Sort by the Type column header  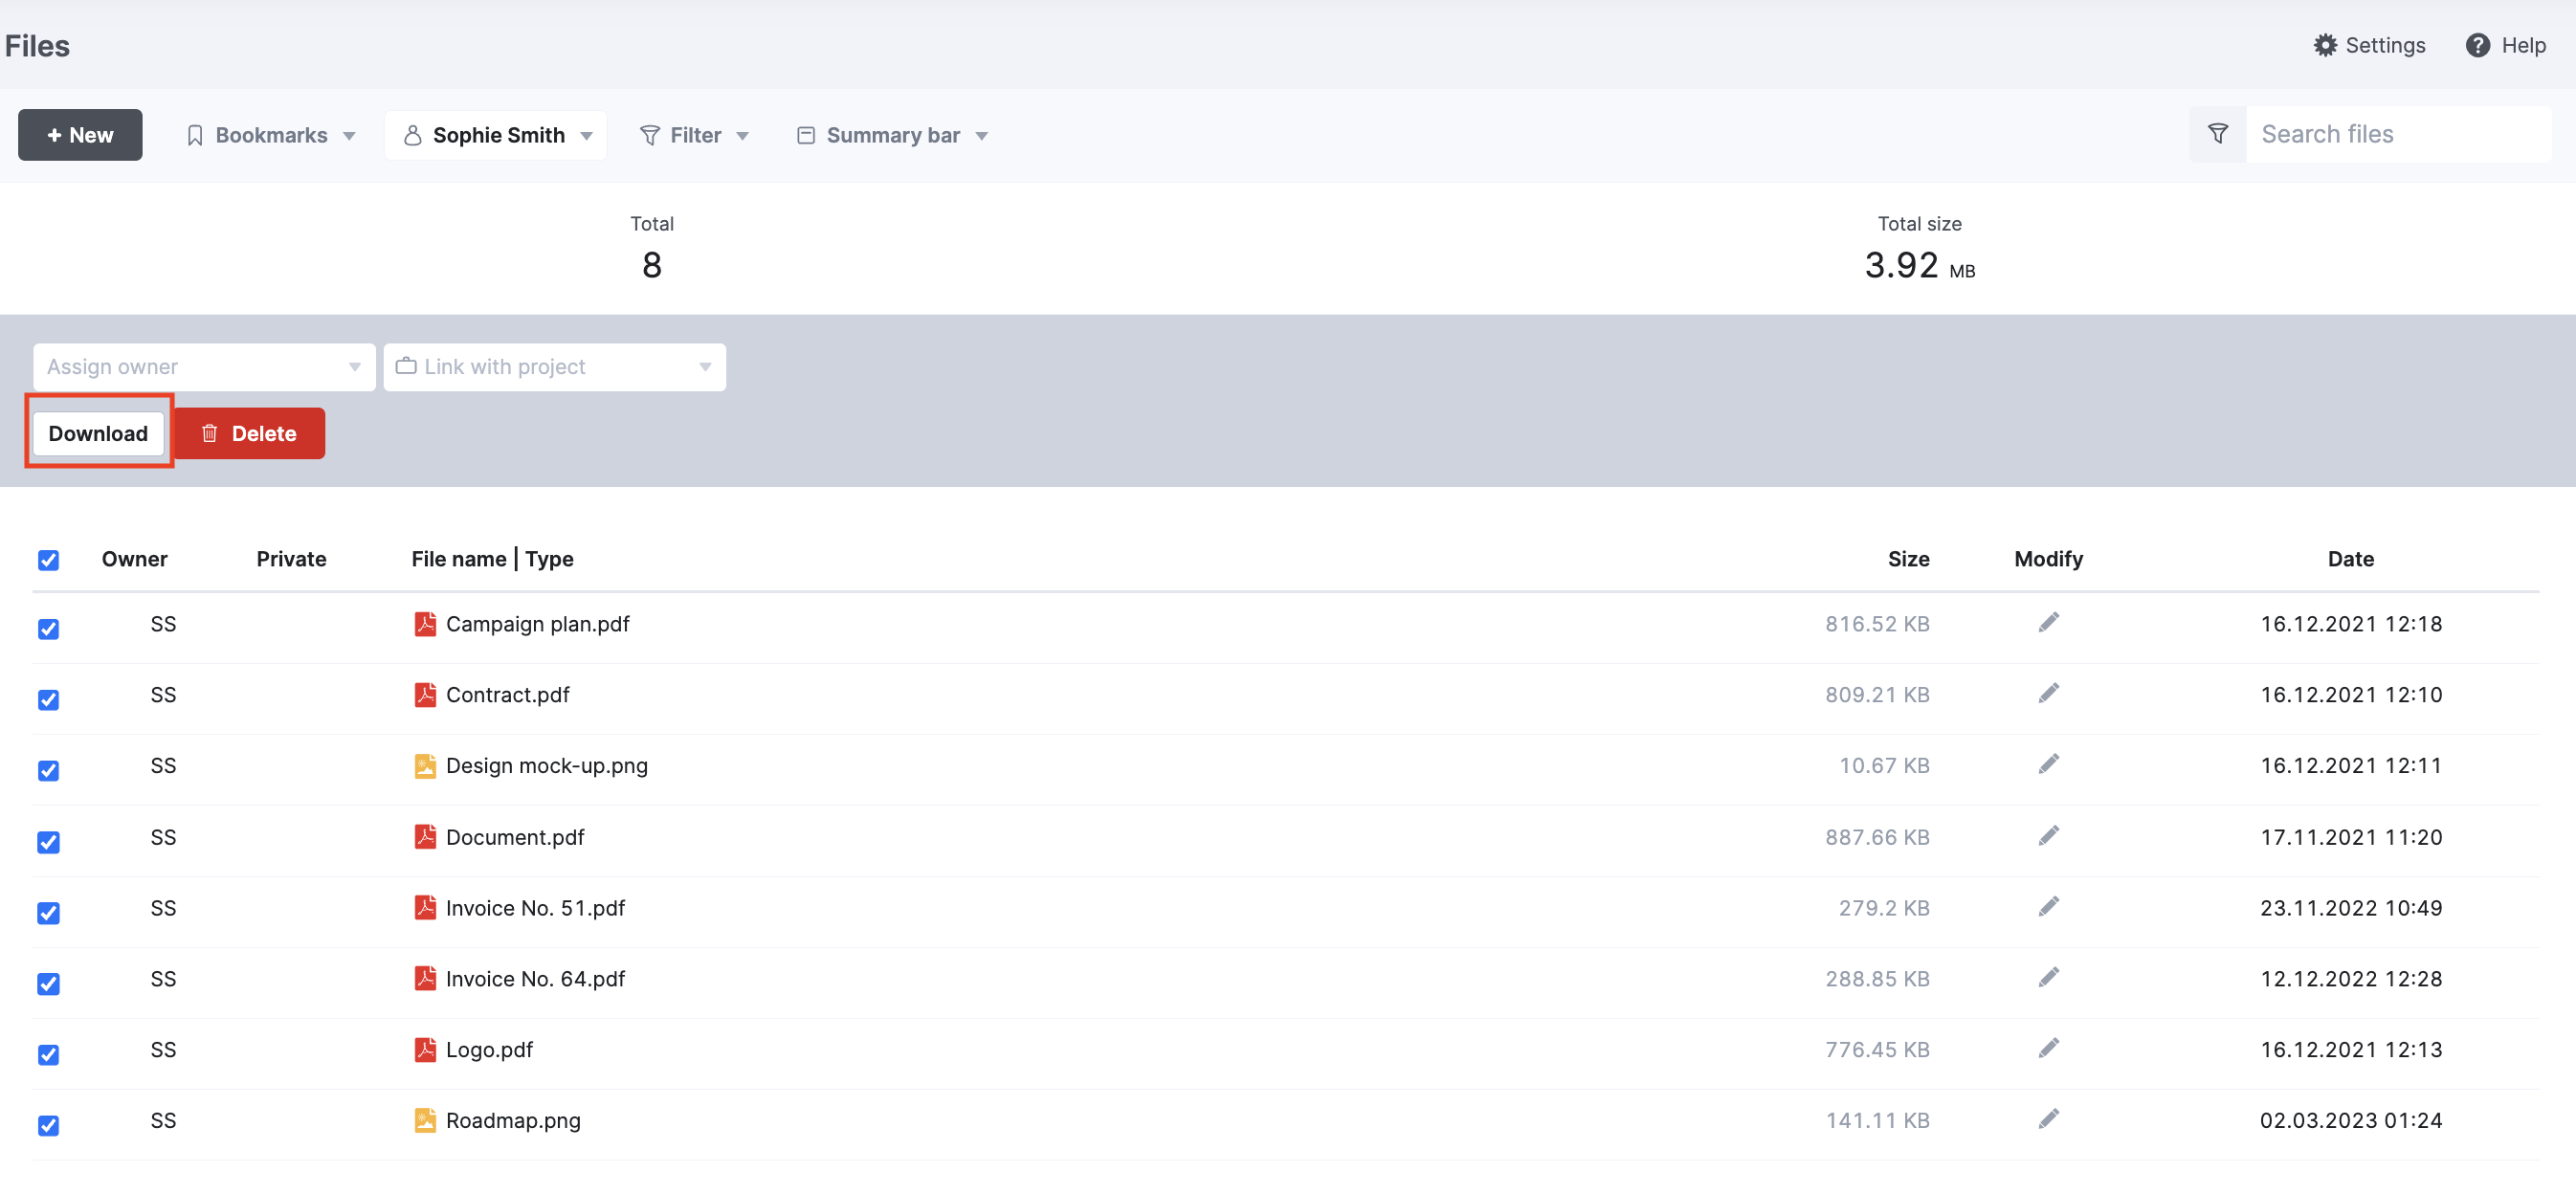(x=549, y=559)
